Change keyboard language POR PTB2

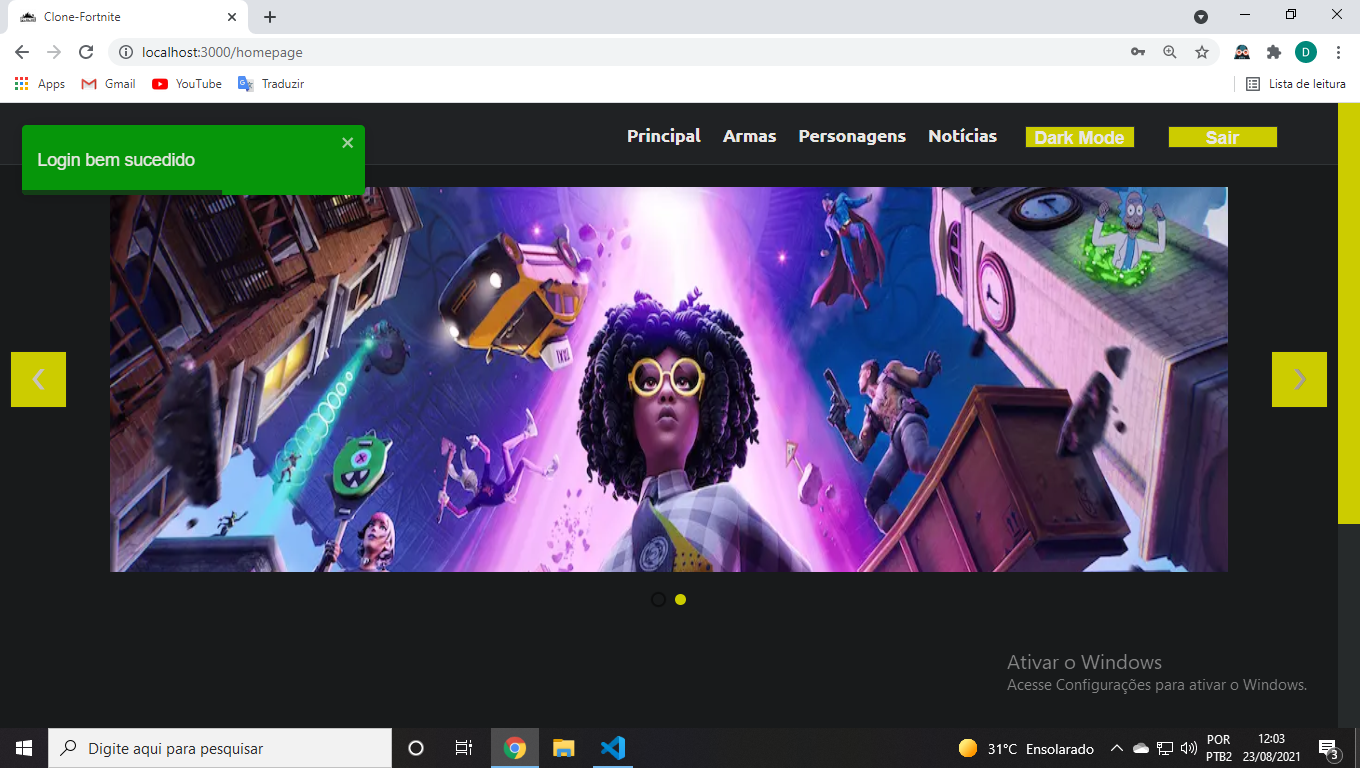pos(1219,748)
